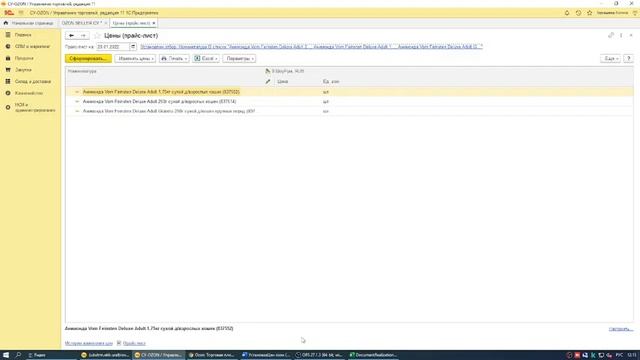
Task: Click the Настроить link at bottom right
Action: tap(620, 329)
